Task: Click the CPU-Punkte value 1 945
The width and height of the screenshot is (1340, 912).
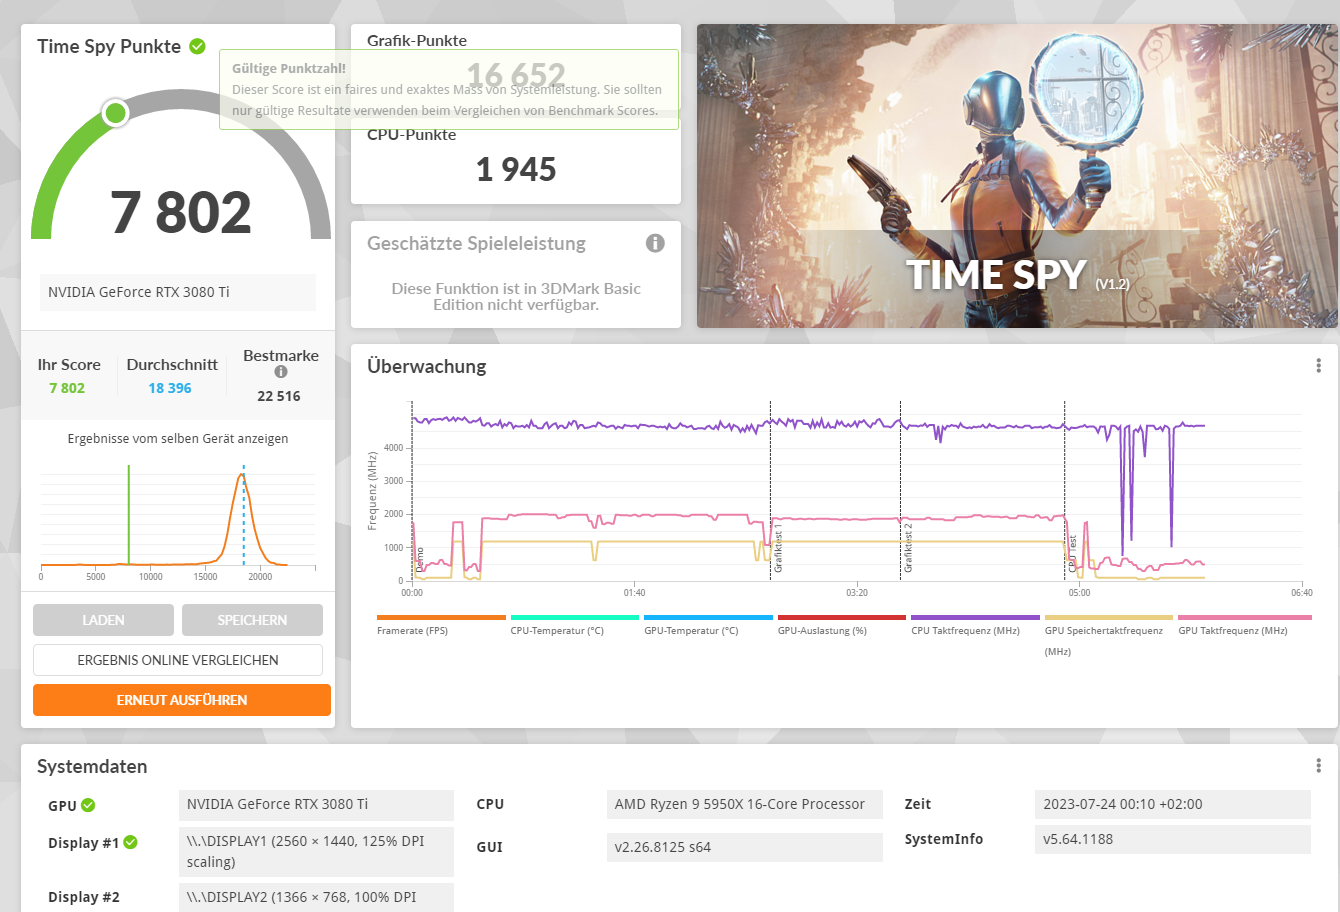Action: 516,170
